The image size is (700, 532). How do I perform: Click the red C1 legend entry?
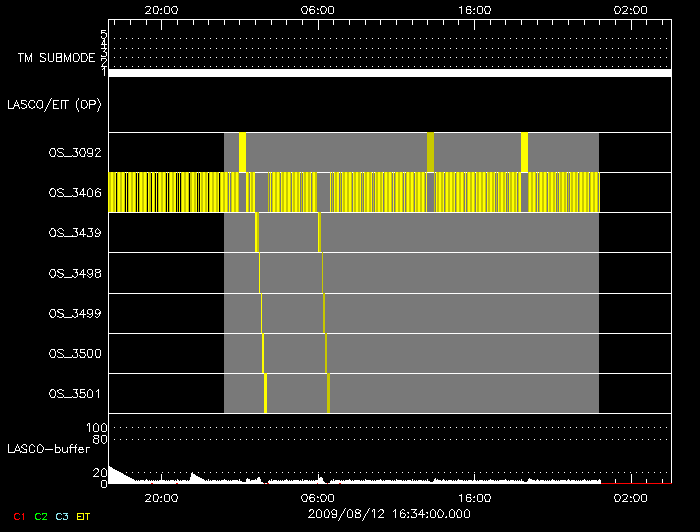point(19,516)
